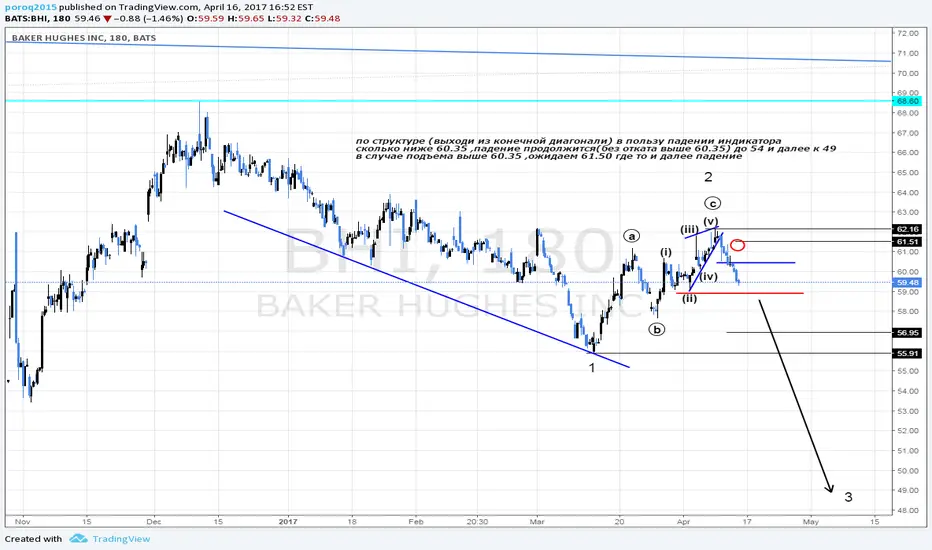The height and width of the screenshot is (550, 932).
Task: Click the (i) wave label
Action: [x=666, y=252]
